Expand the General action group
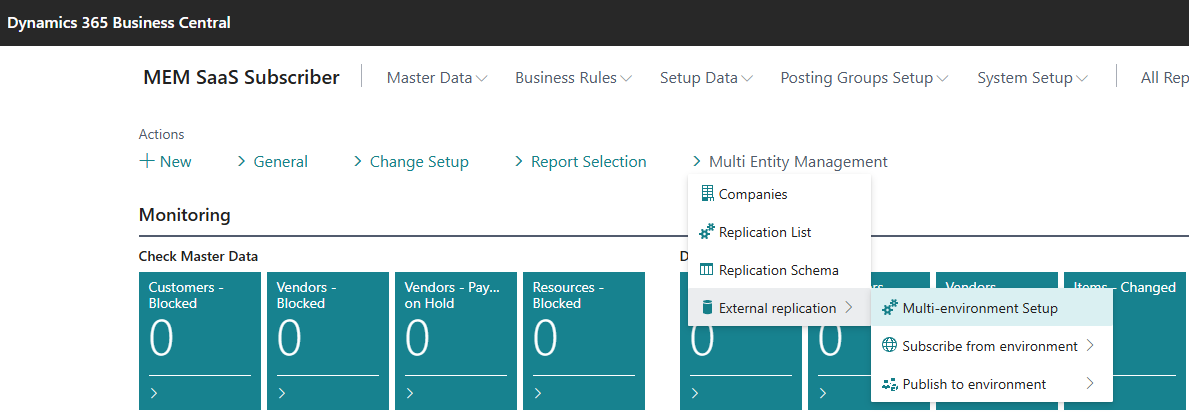This screenshot has height=417, width=1189. click(x=272, y=162)
